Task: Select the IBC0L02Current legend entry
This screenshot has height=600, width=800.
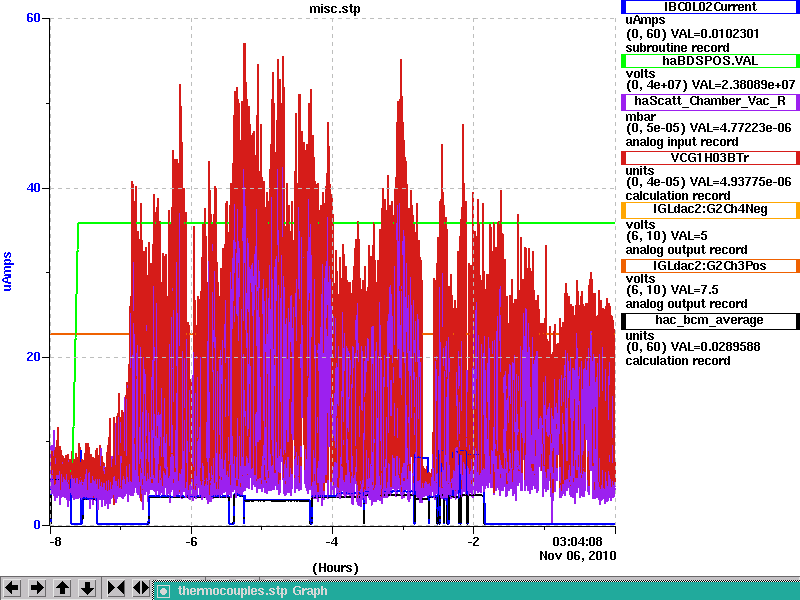Action: (710, 7)
